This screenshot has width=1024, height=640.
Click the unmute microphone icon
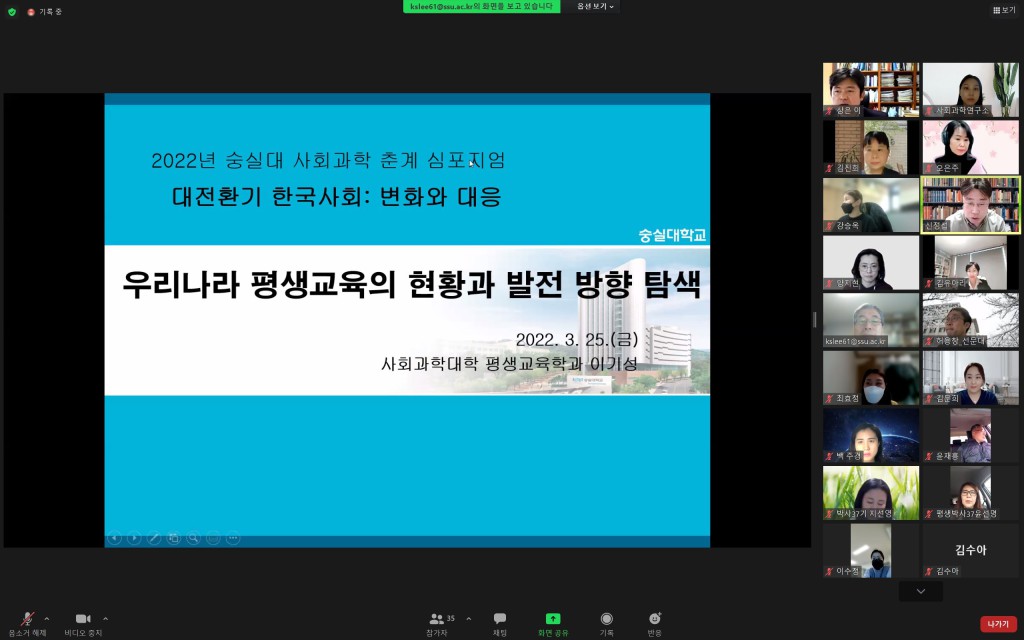click(x=27, y=618)
